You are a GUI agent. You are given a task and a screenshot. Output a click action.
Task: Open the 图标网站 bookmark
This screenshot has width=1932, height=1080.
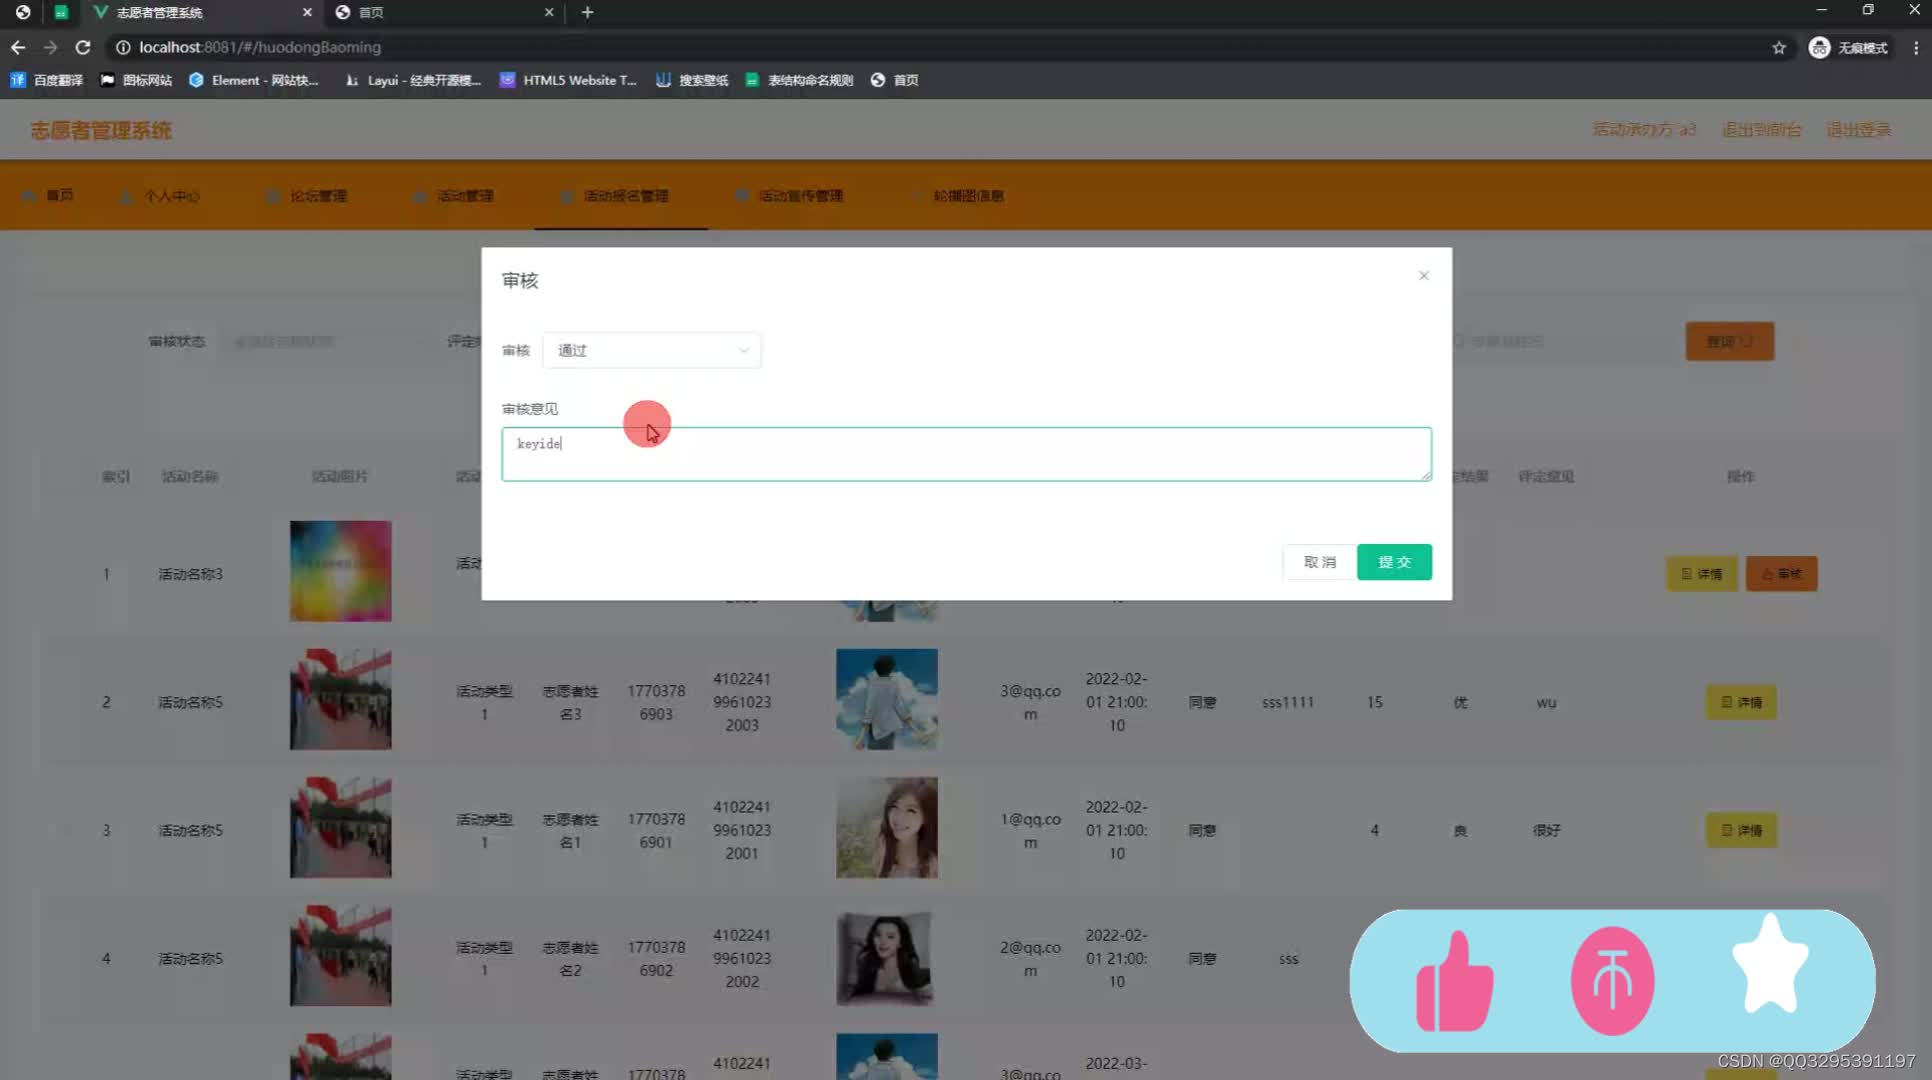point(137,80)
